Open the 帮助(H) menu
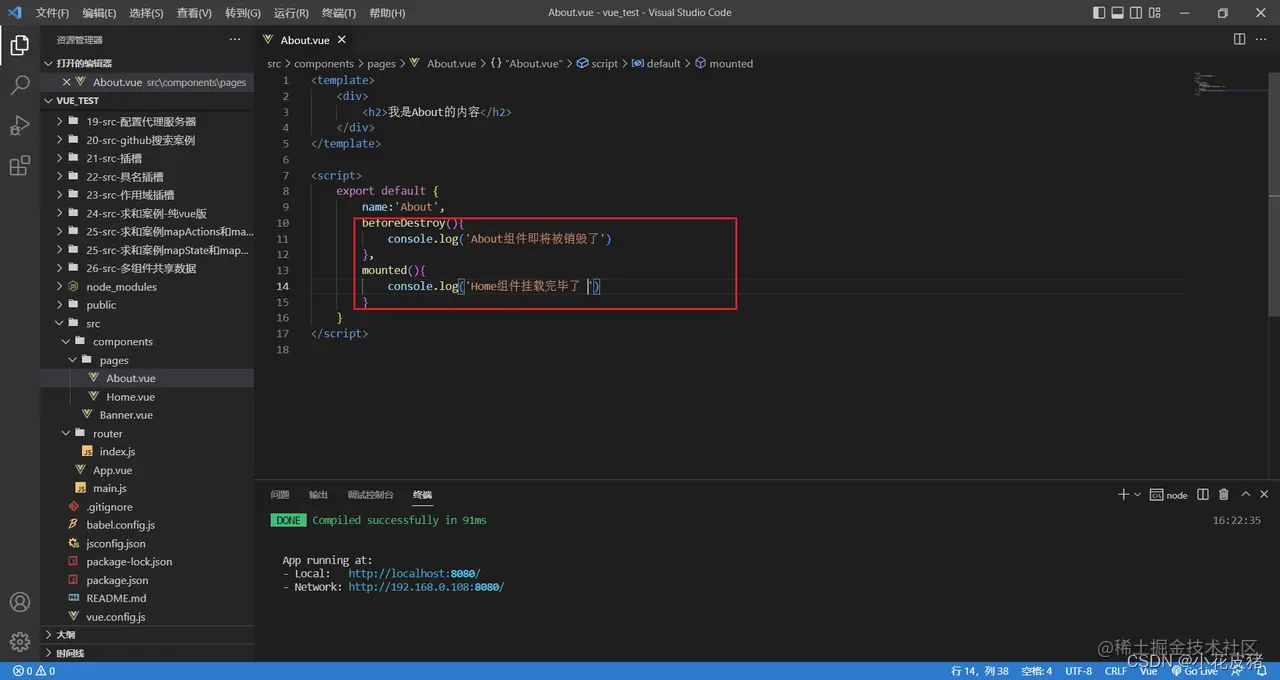This screenshot has height=680, width=1280. (x=387, y=13)
